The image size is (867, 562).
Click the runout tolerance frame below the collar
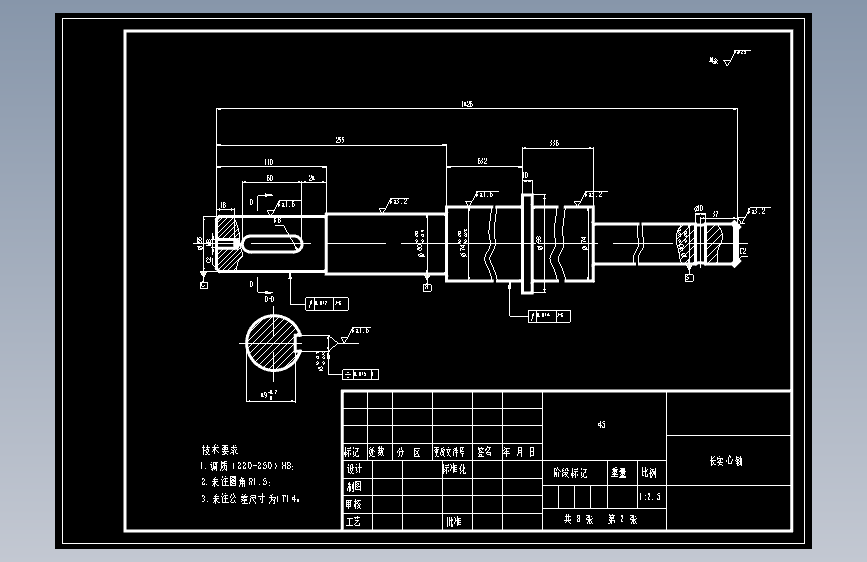pos(549,316)
